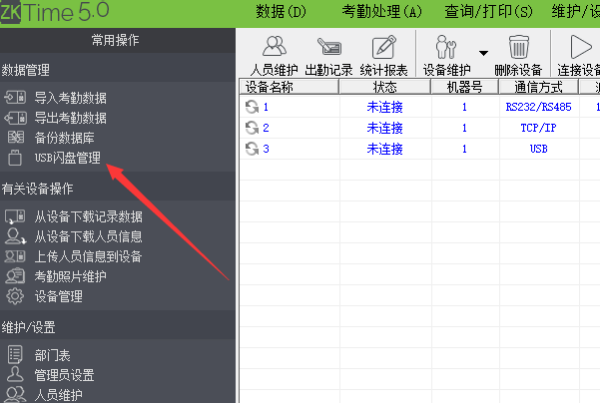600x403 pixels.
Task: Open the 数据(D) menu
Action: pyautogui.click(x=281, y=11)
